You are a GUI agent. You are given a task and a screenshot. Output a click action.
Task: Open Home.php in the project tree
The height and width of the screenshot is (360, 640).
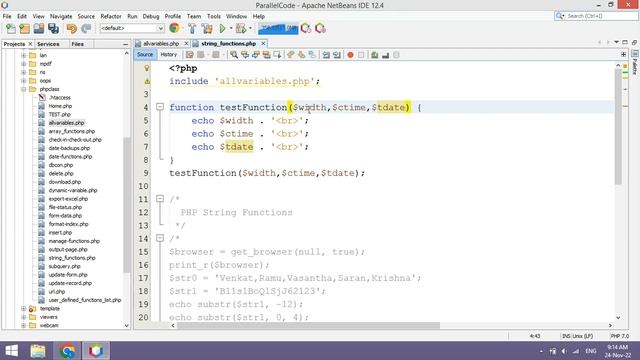pos(60,106)
